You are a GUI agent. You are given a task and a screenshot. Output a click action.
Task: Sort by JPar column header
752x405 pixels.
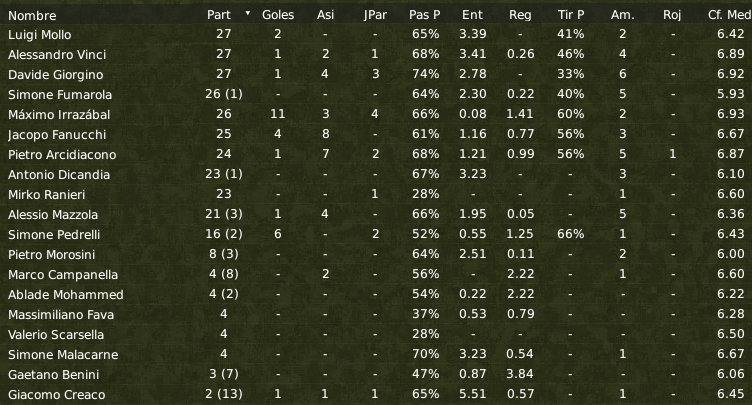point(375,15)
